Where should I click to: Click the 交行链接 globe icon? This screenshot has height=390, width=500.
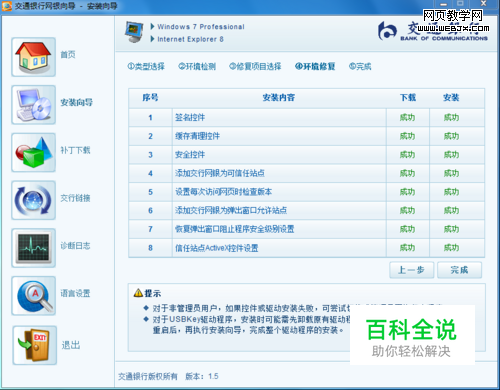pos(33,200)
